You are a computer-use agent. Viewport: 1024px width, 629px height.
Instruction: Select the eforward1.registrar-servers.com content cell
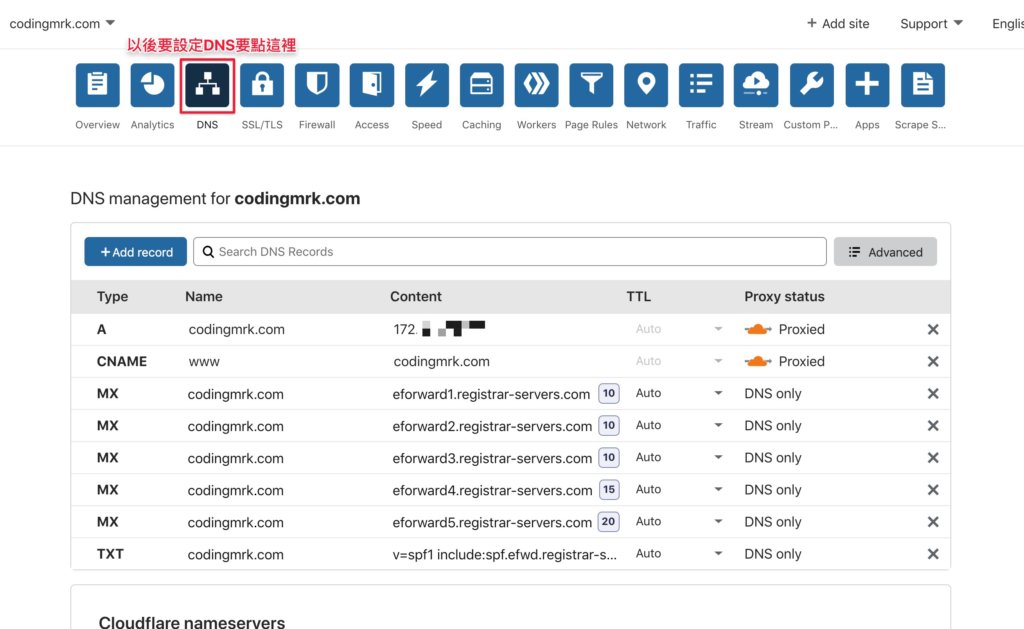tap(491, 394)
